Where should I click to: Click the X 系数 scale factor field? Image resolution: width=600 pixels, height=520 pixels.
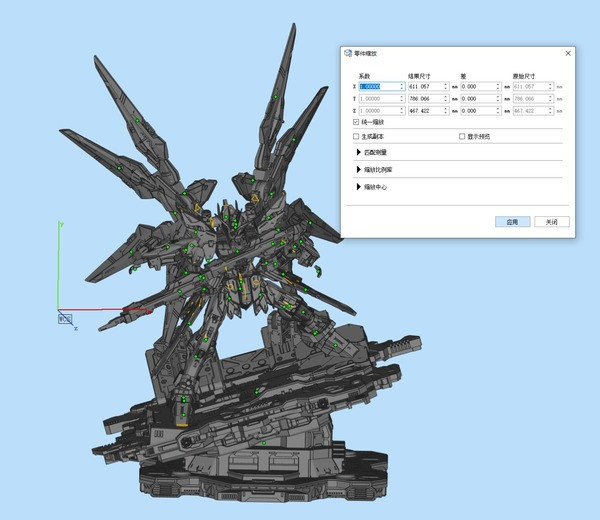point(378,87)
